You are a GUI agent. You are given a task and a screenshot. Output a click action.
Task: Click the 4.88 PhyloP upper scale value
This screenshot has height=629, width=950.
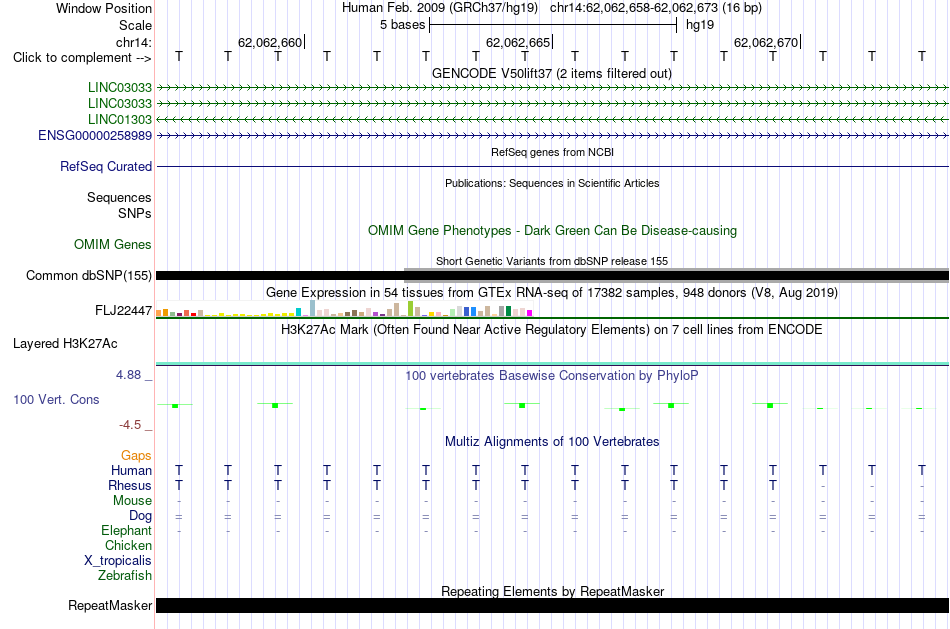[128, 375]
